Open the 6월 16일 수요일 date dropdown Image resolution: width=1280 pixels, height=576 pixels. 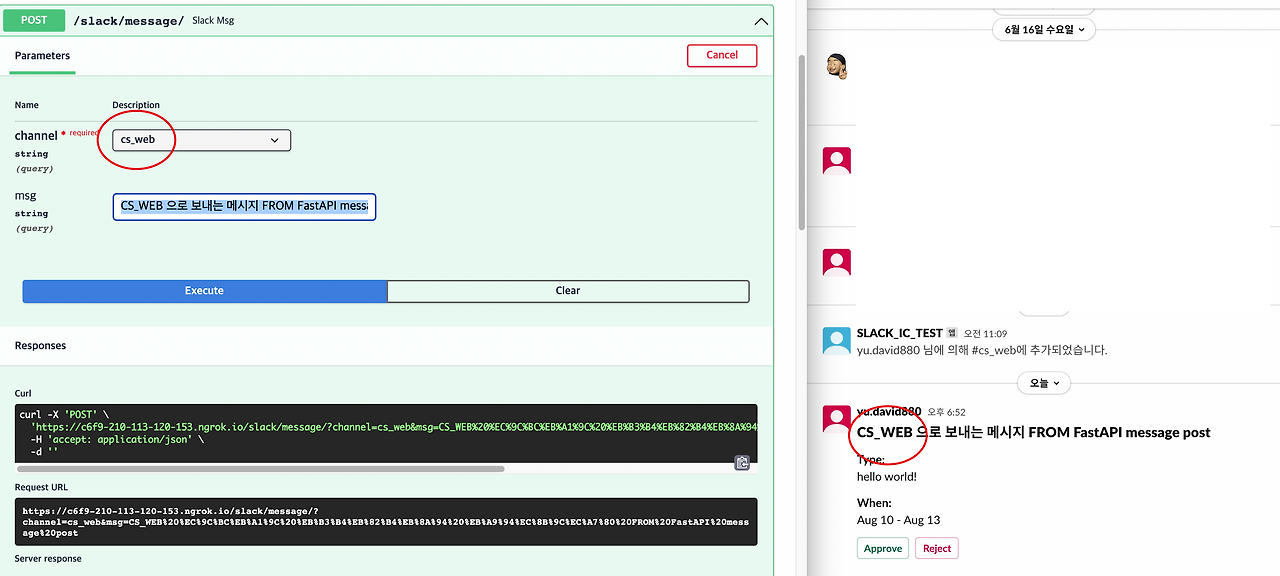tap(1044, 29)
